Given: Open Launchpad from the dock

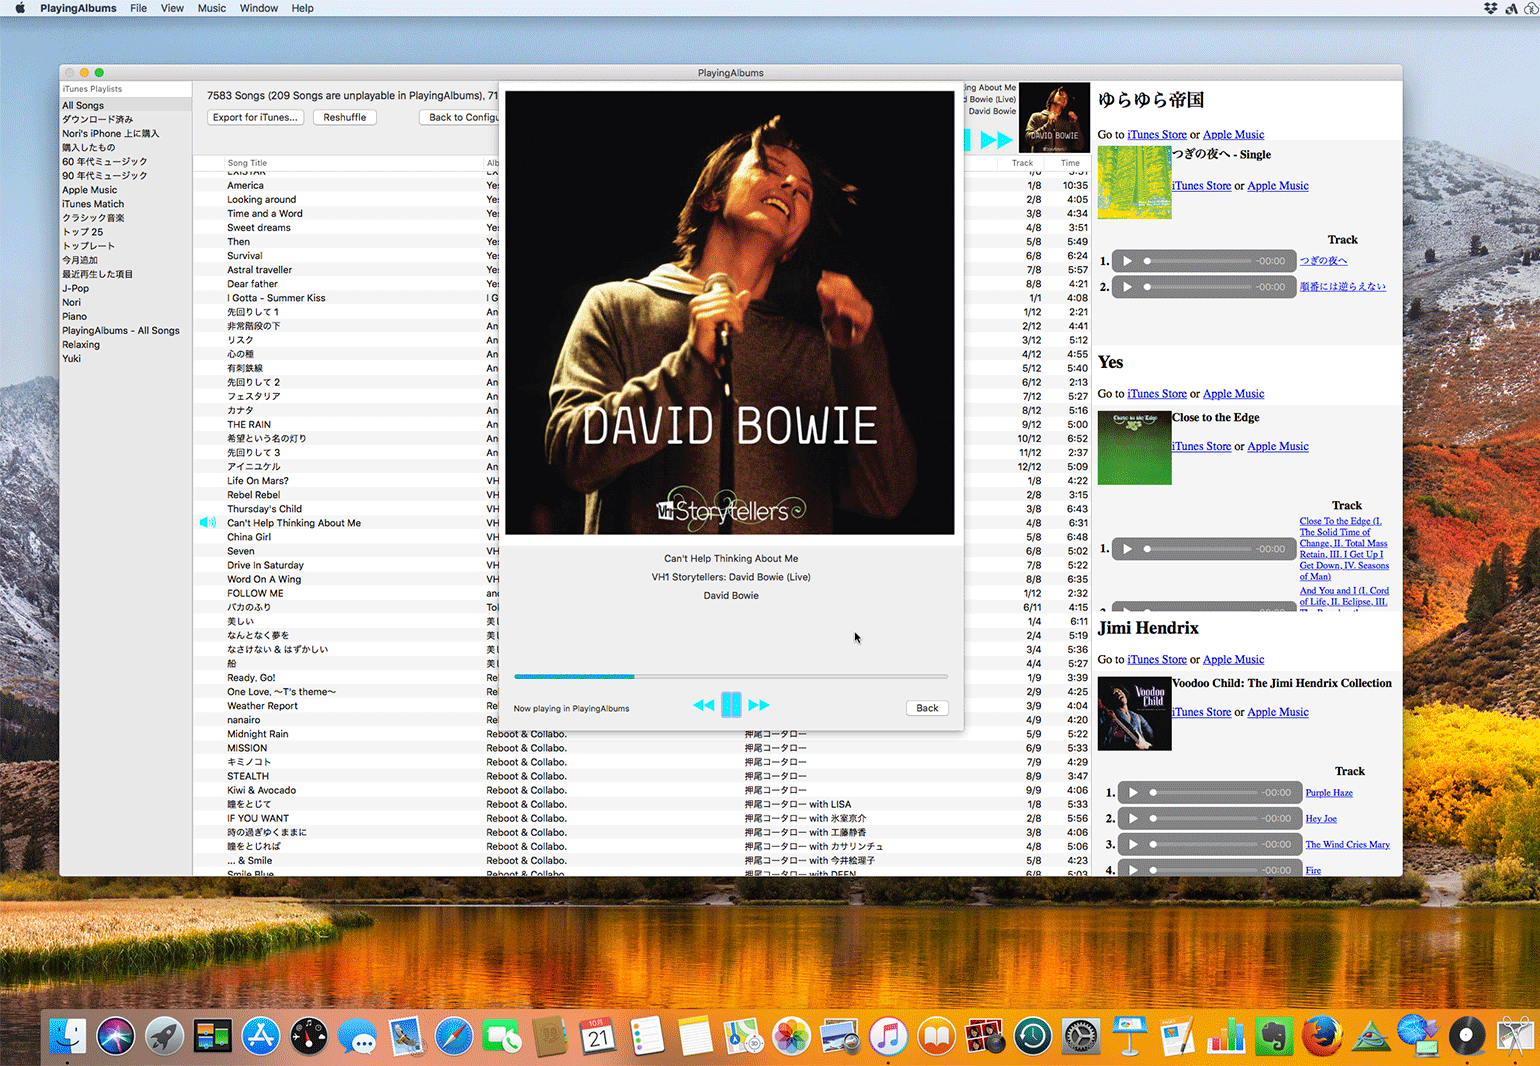Looking at the screenshot, I should point(164,1036).
